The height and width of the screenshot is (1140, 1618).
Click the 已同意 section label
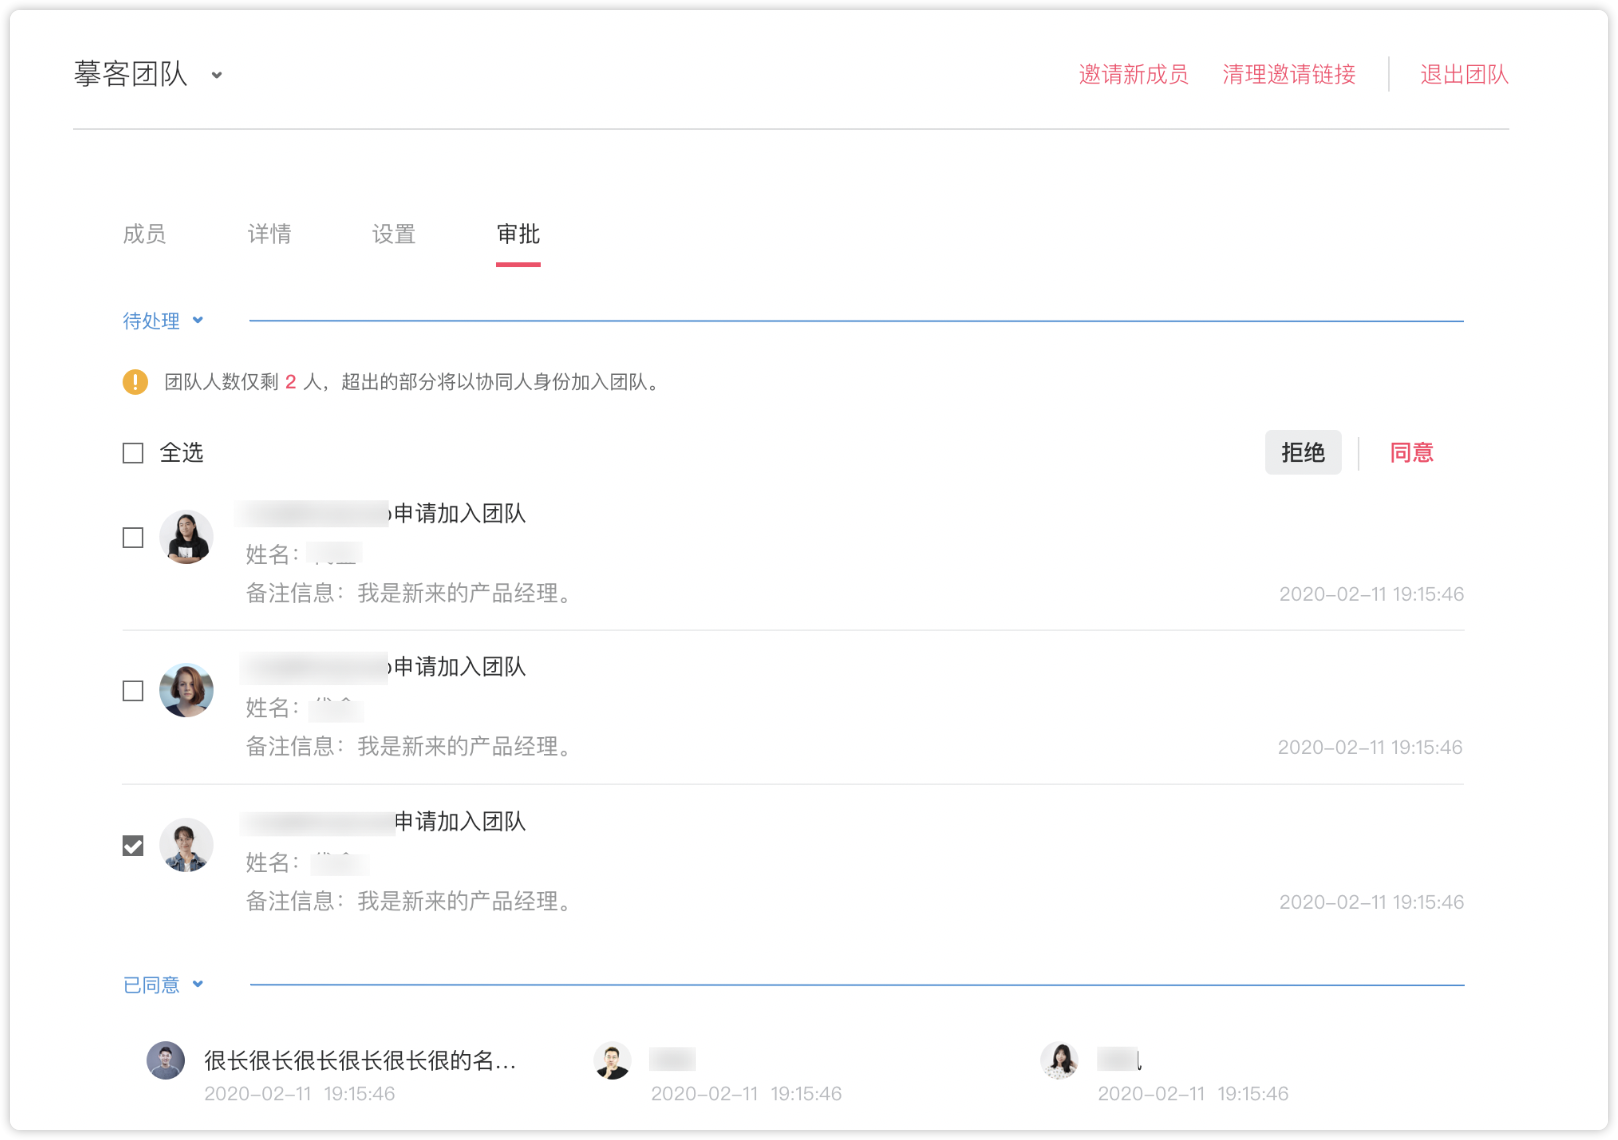151,985
